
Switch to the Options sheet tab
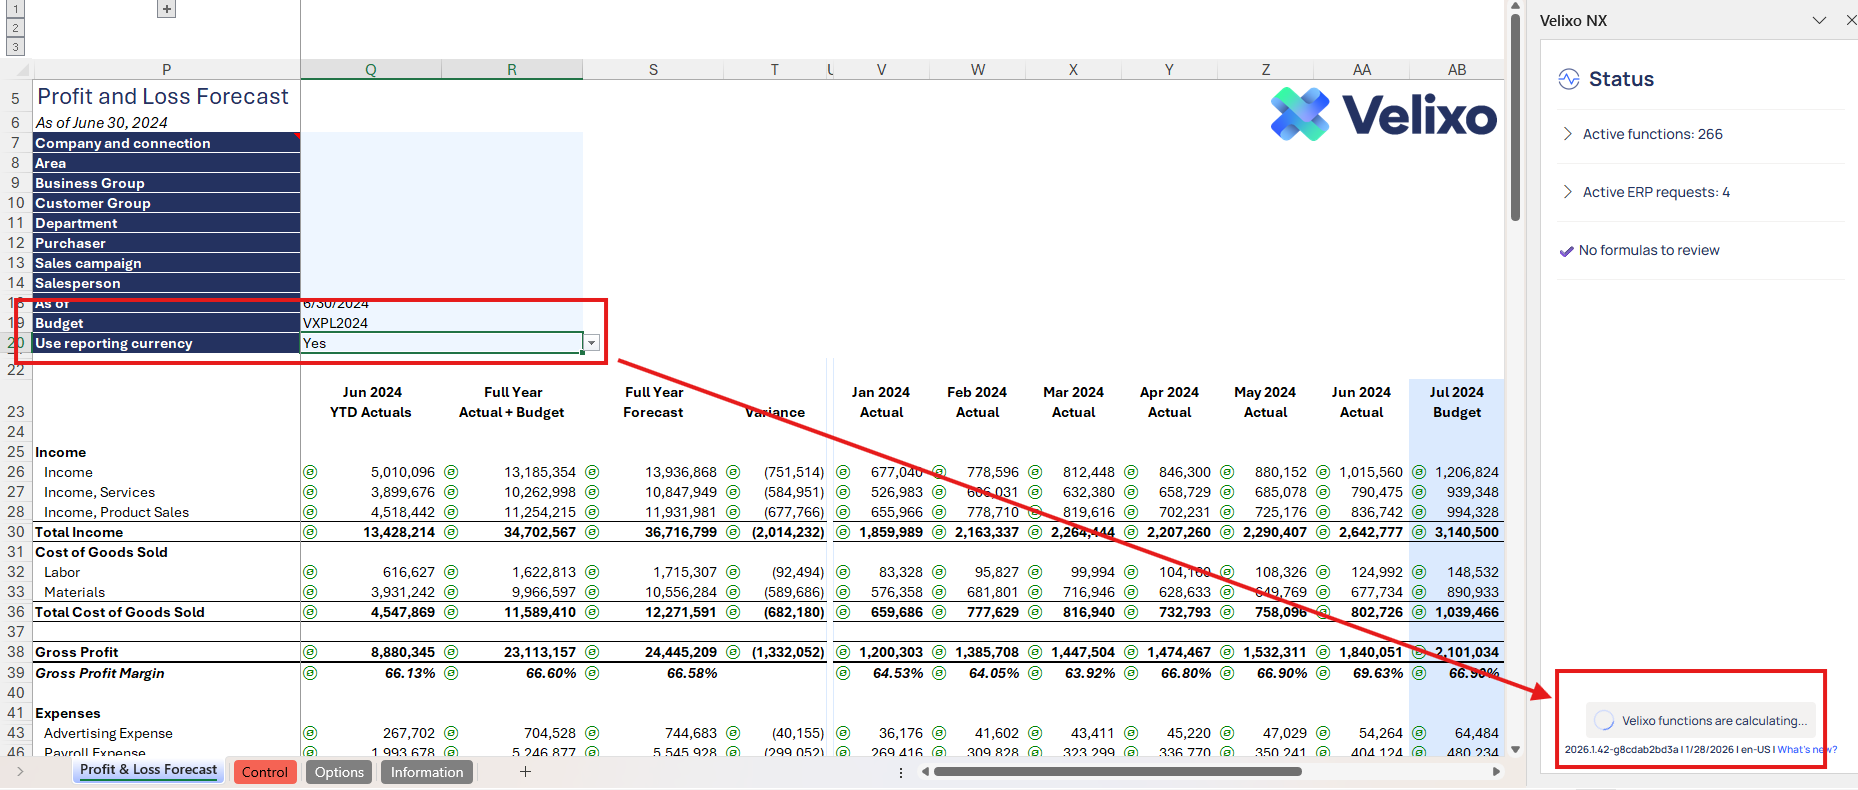(339, 772)
